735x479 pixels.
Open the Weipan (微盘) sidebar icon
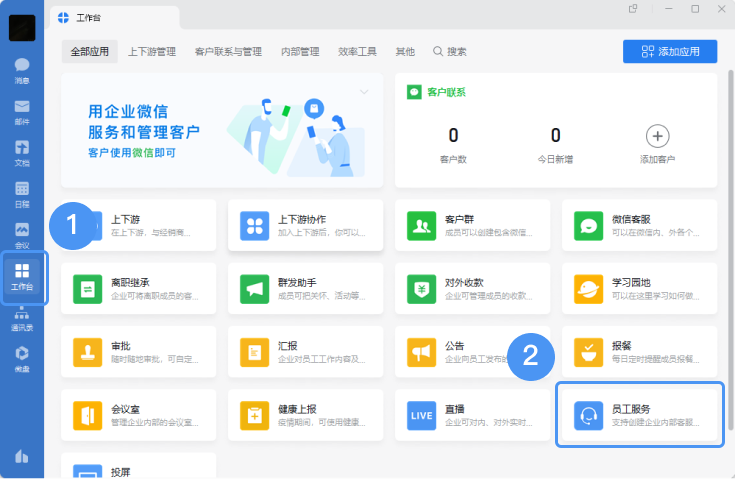tap(22, 359)
